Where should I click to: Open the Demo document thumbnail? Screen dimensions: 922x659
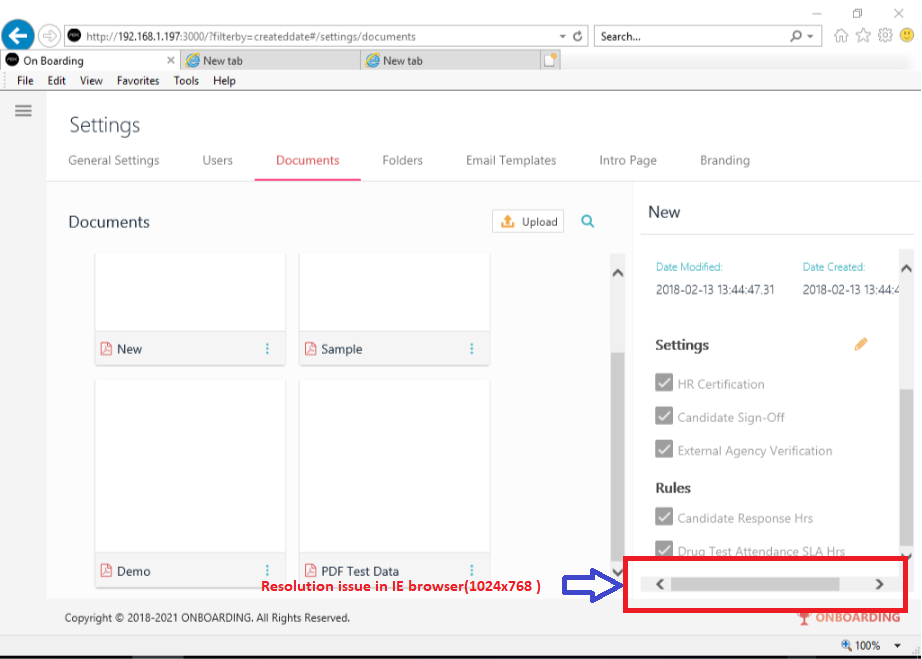pos(190,466)
